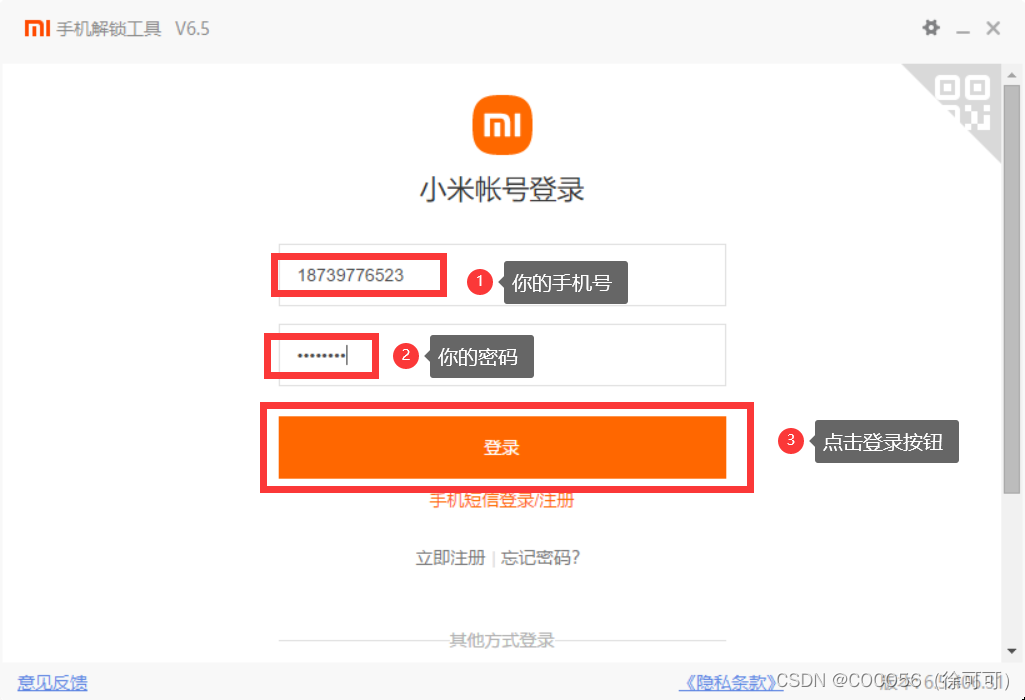
Task: Close the unlock tool window
Action: (993, 28)
